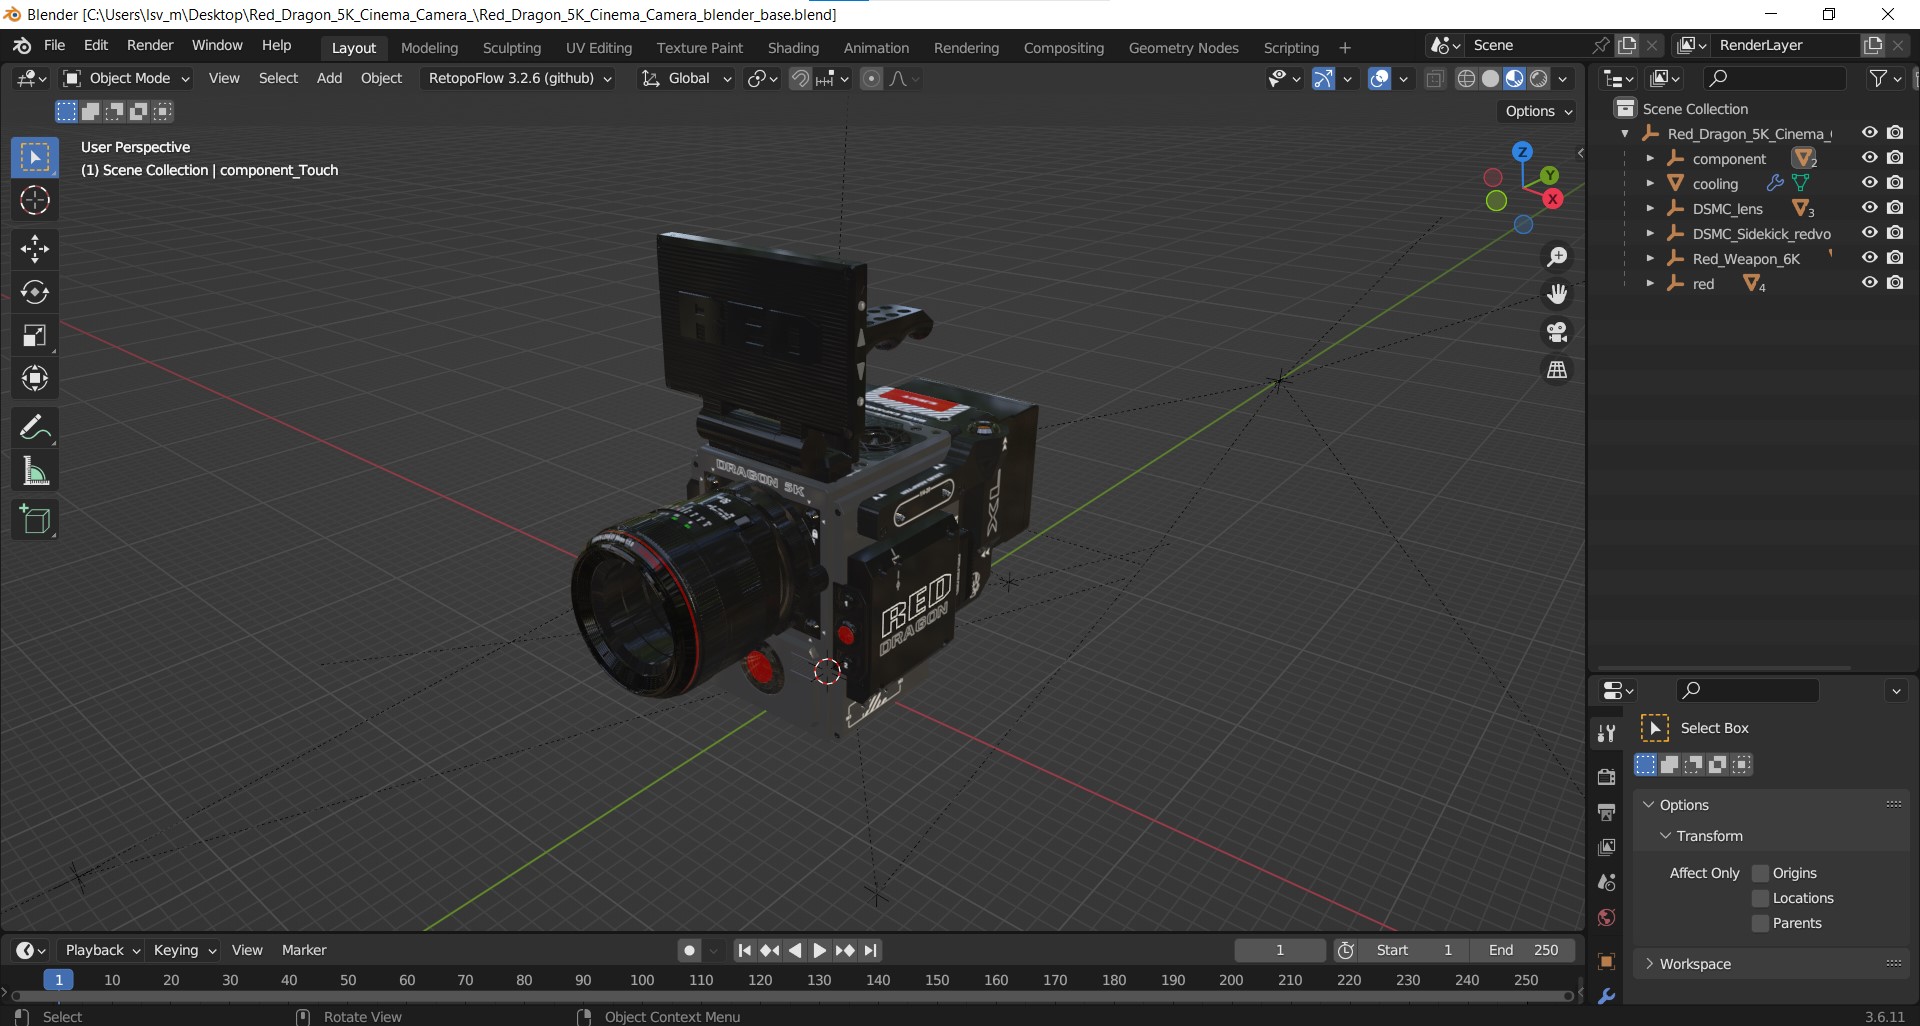Select the Scale tool

(x=35, y=335)
